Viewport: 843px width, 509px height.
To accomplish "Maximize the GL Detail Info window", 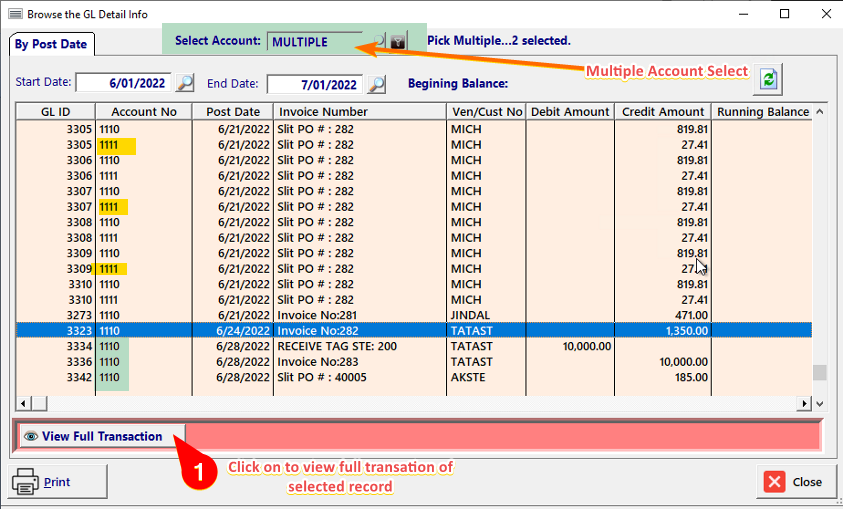I will (x=784, y=14).
